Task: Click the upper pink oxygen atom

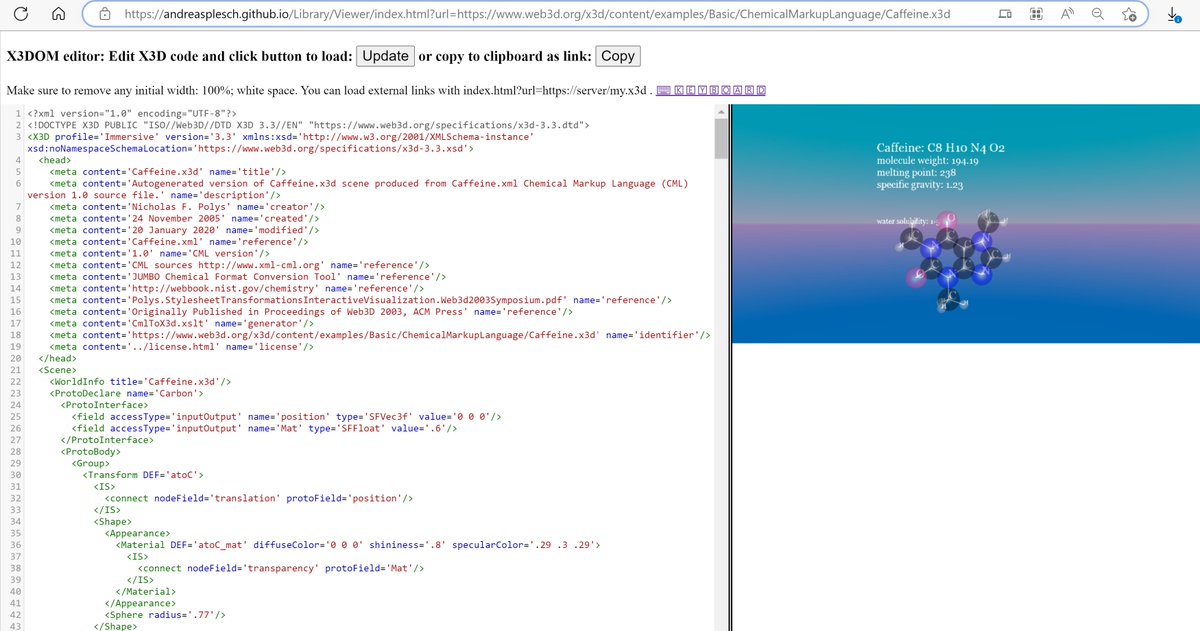Action: pos(949,218)
